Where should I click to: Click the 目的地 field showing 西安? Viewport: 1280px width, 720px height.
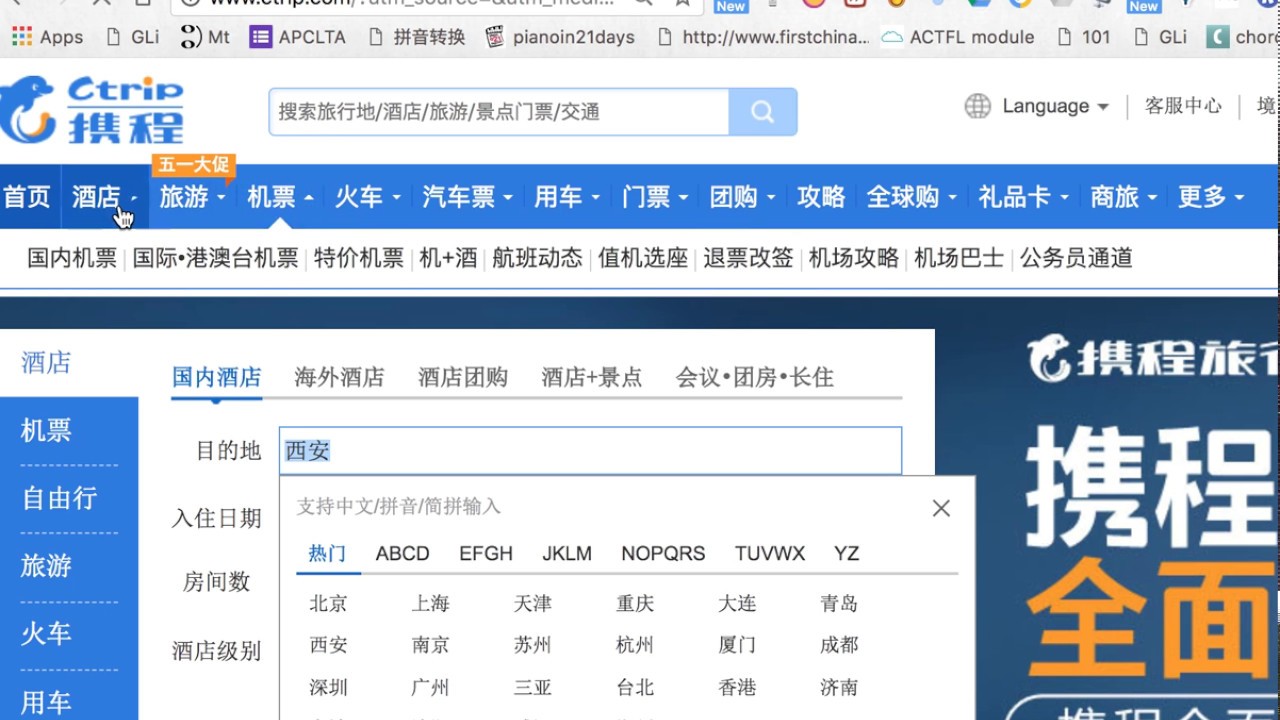[590, 451]
